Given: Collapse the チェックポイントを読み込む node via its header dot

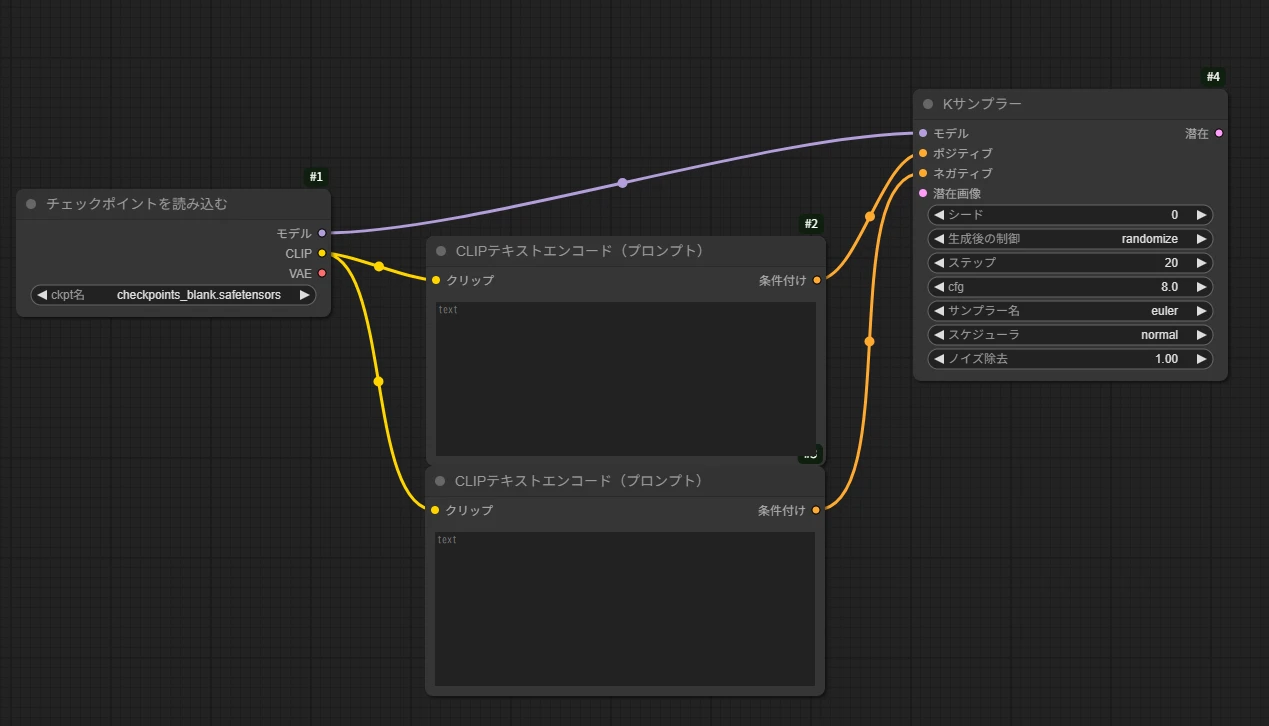Looking at the screenshot, I should (31, 204).
